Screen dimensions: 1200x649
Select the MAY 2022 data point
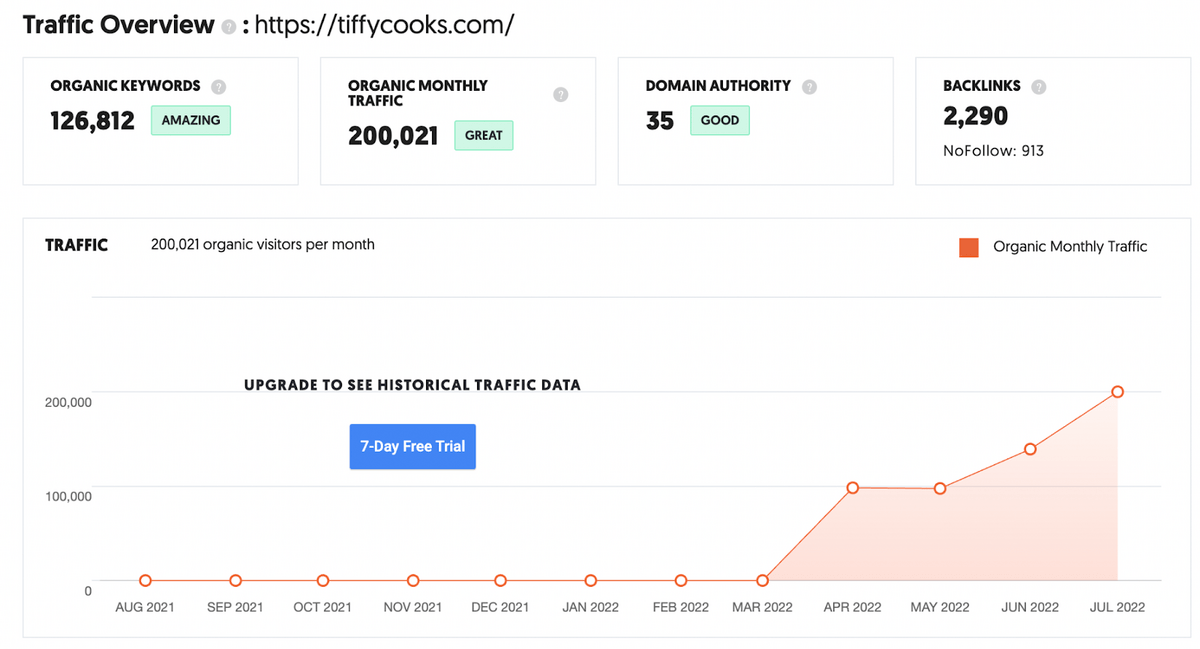point(941,489)
